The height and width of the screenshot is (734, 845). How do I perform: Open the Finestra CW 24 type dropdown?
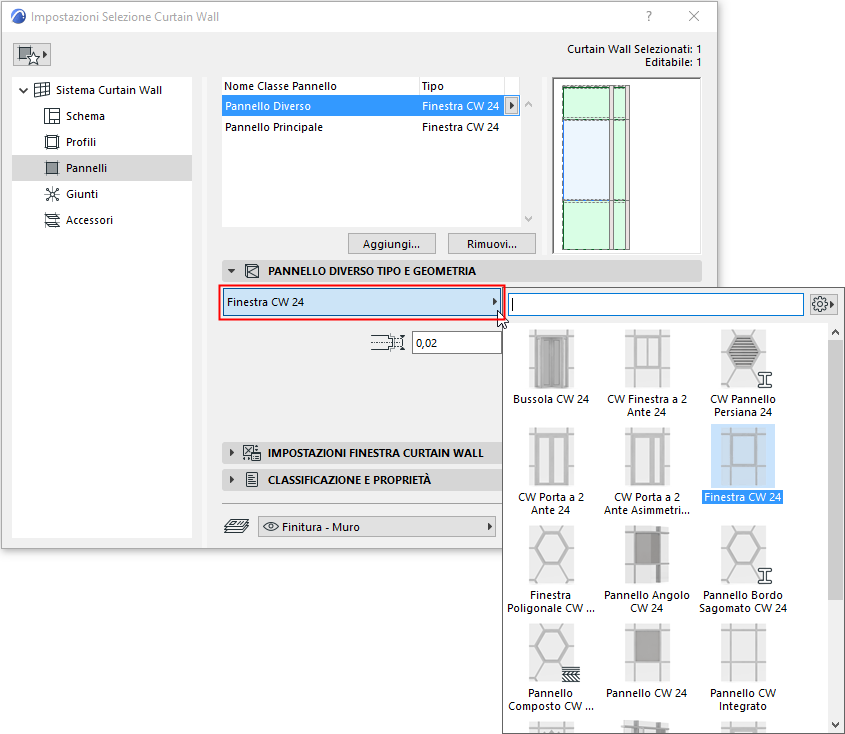point(361,302)
